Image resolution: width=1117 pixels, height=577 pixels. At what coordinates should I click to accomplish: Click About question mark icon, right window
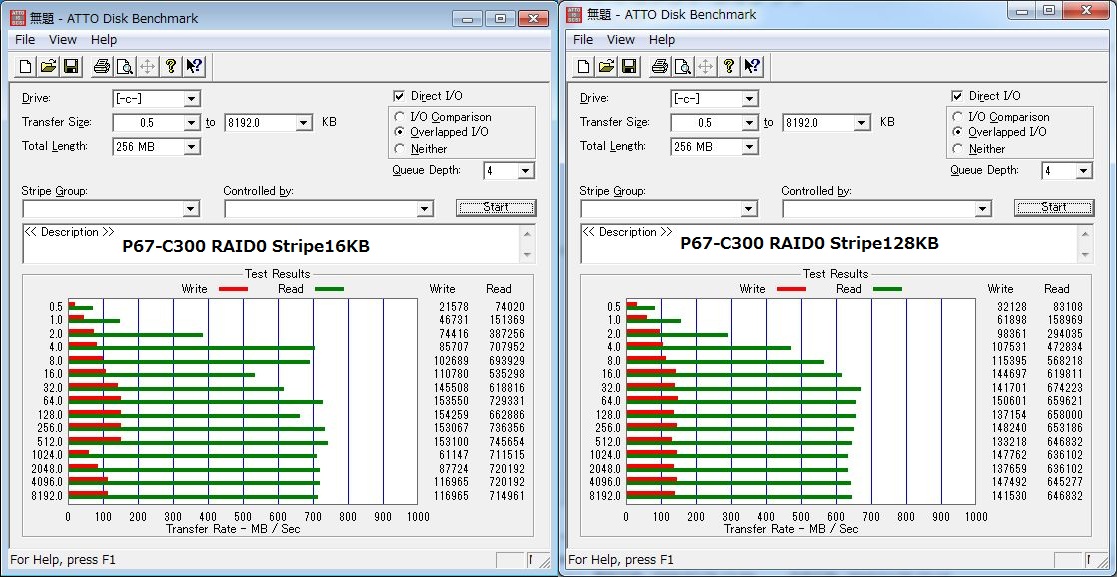click(x=729, y=67)
